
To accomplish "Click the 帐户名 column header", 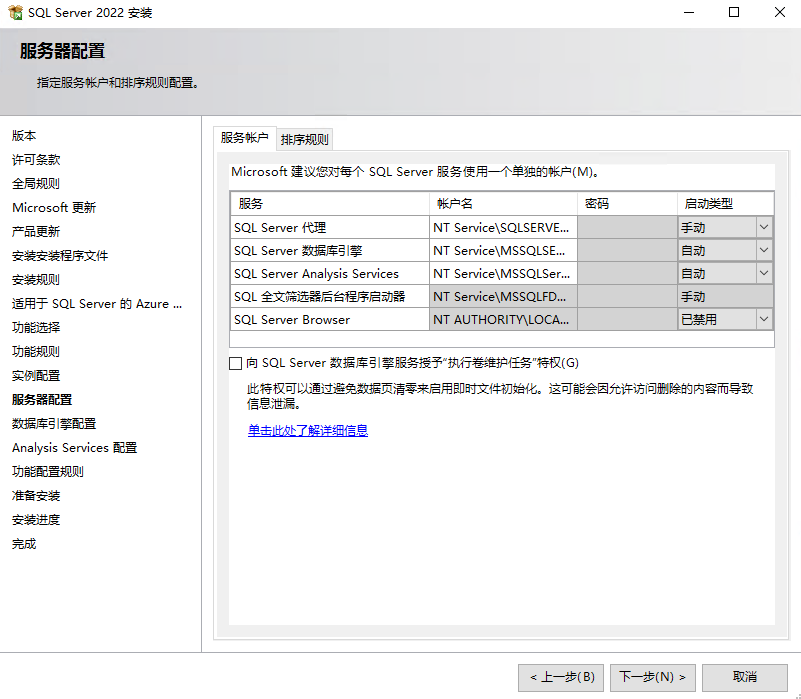I will click(503, 204).
